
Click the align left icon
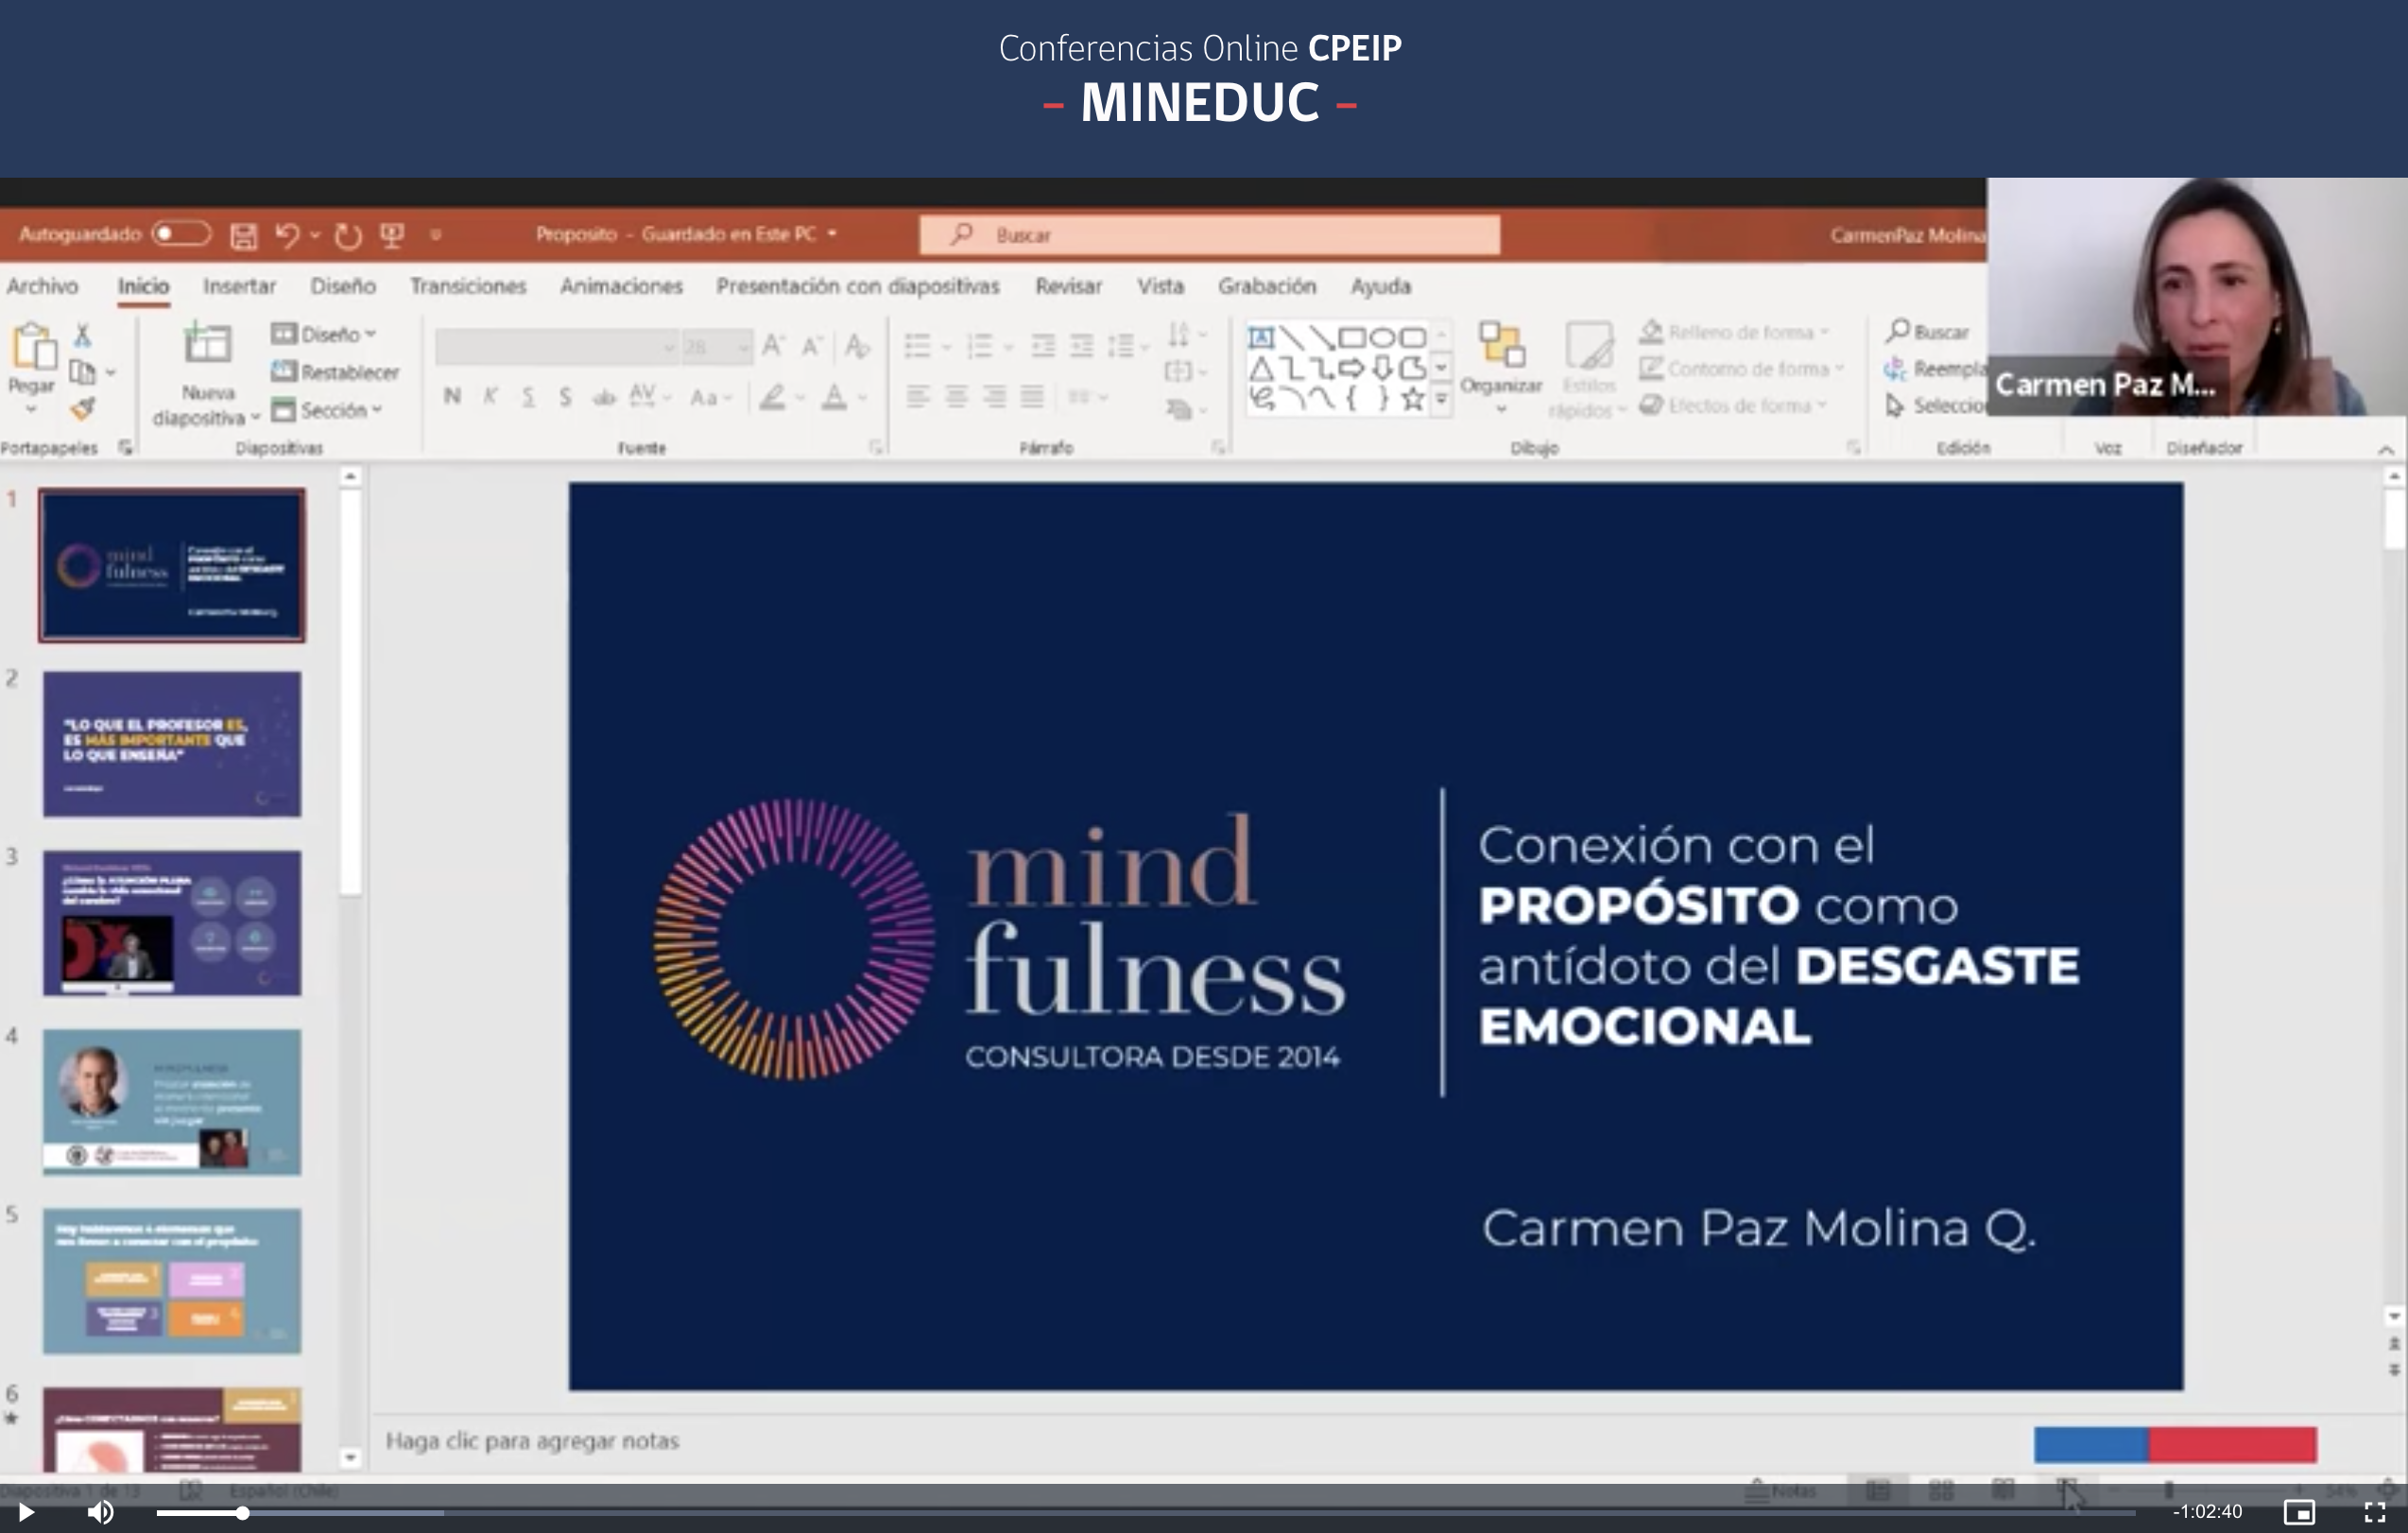point(917,397)
